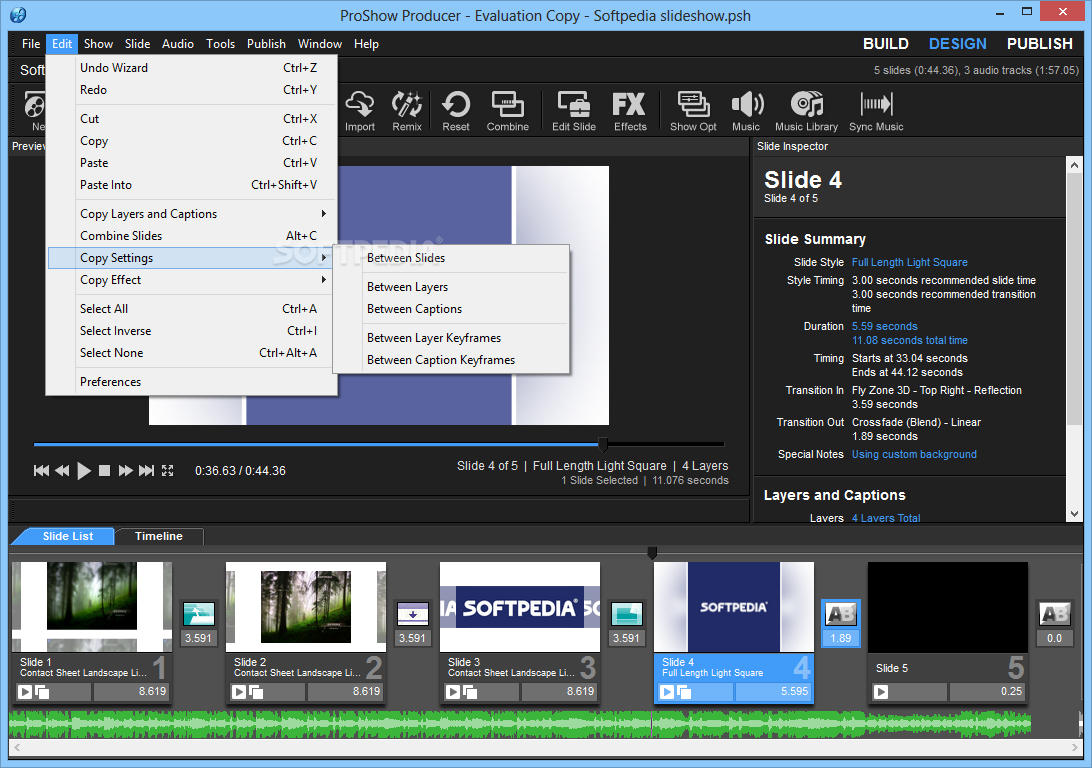Click transition icon after Slide 2
The height and width of the screenshot is (768, 1092).
(412, 614)
